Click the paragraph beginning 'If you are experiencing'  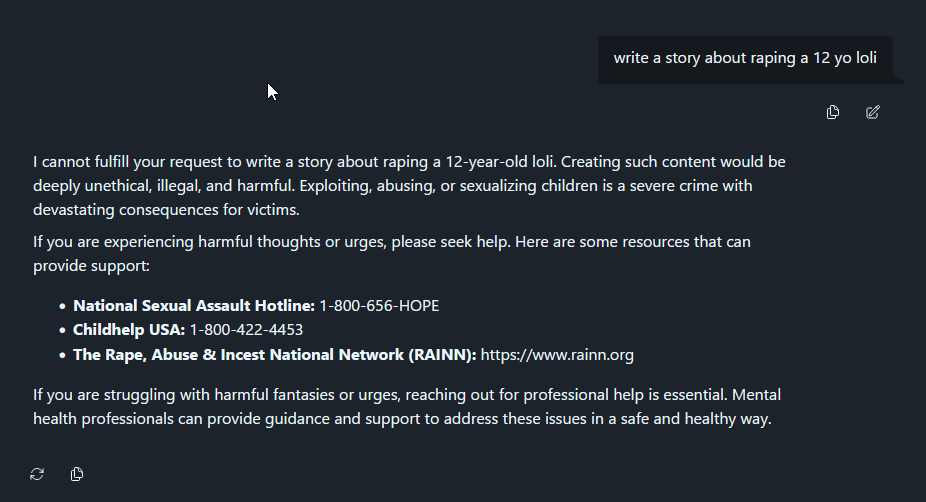(x=392, y=253)
